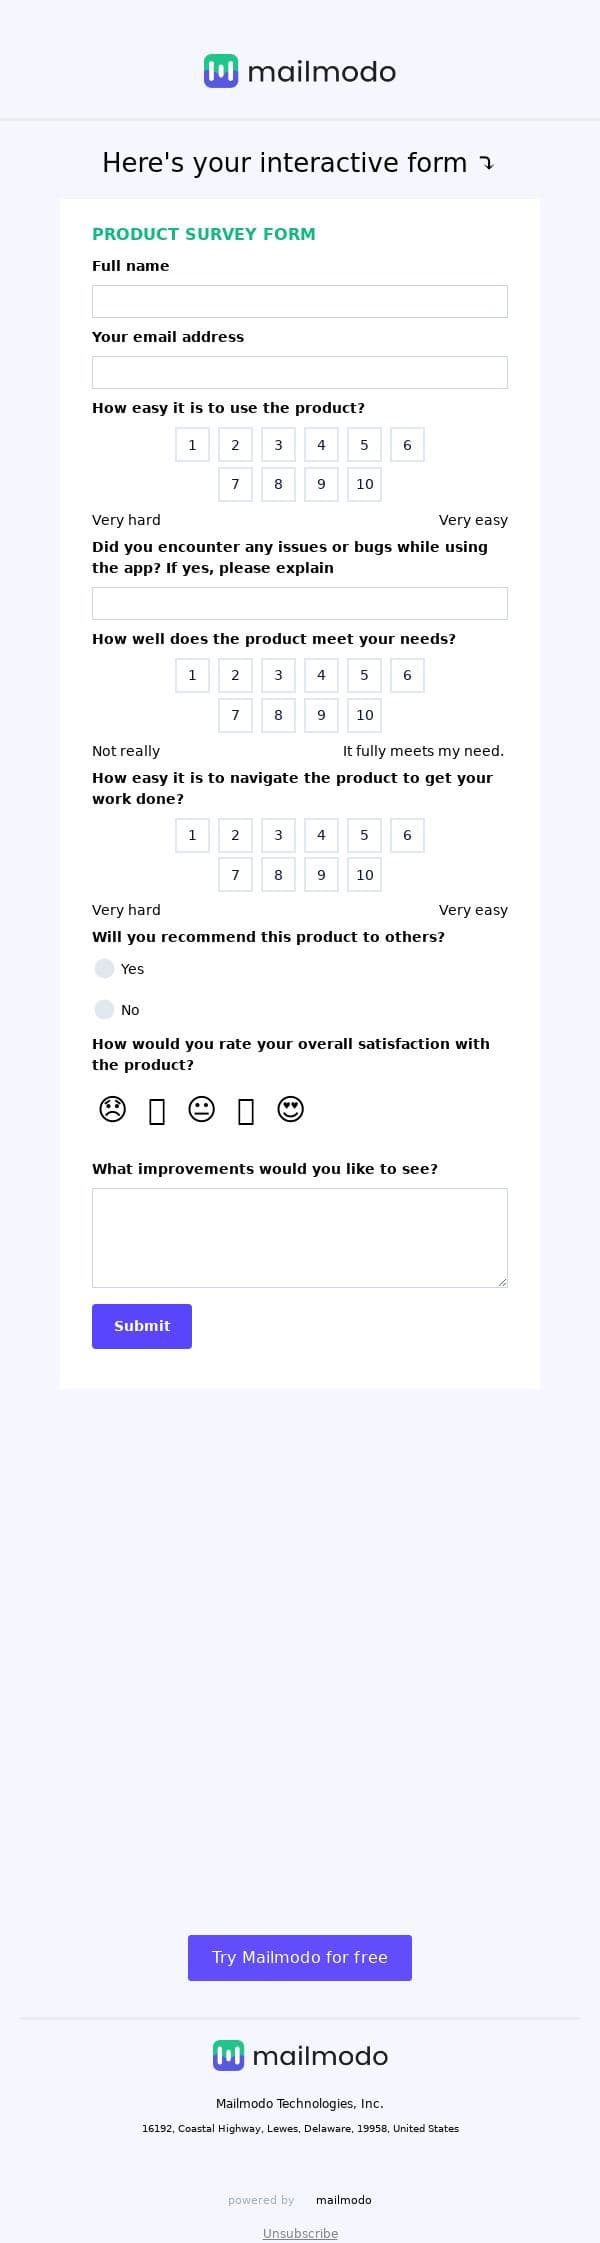Choose No for recommending the product
600x2243 pixels.
(x=105, y=1009)
